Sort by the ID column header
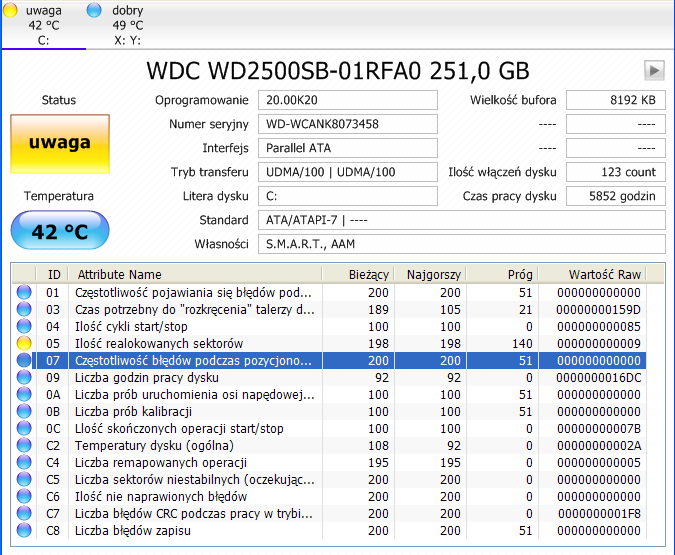 coord(53,274)
